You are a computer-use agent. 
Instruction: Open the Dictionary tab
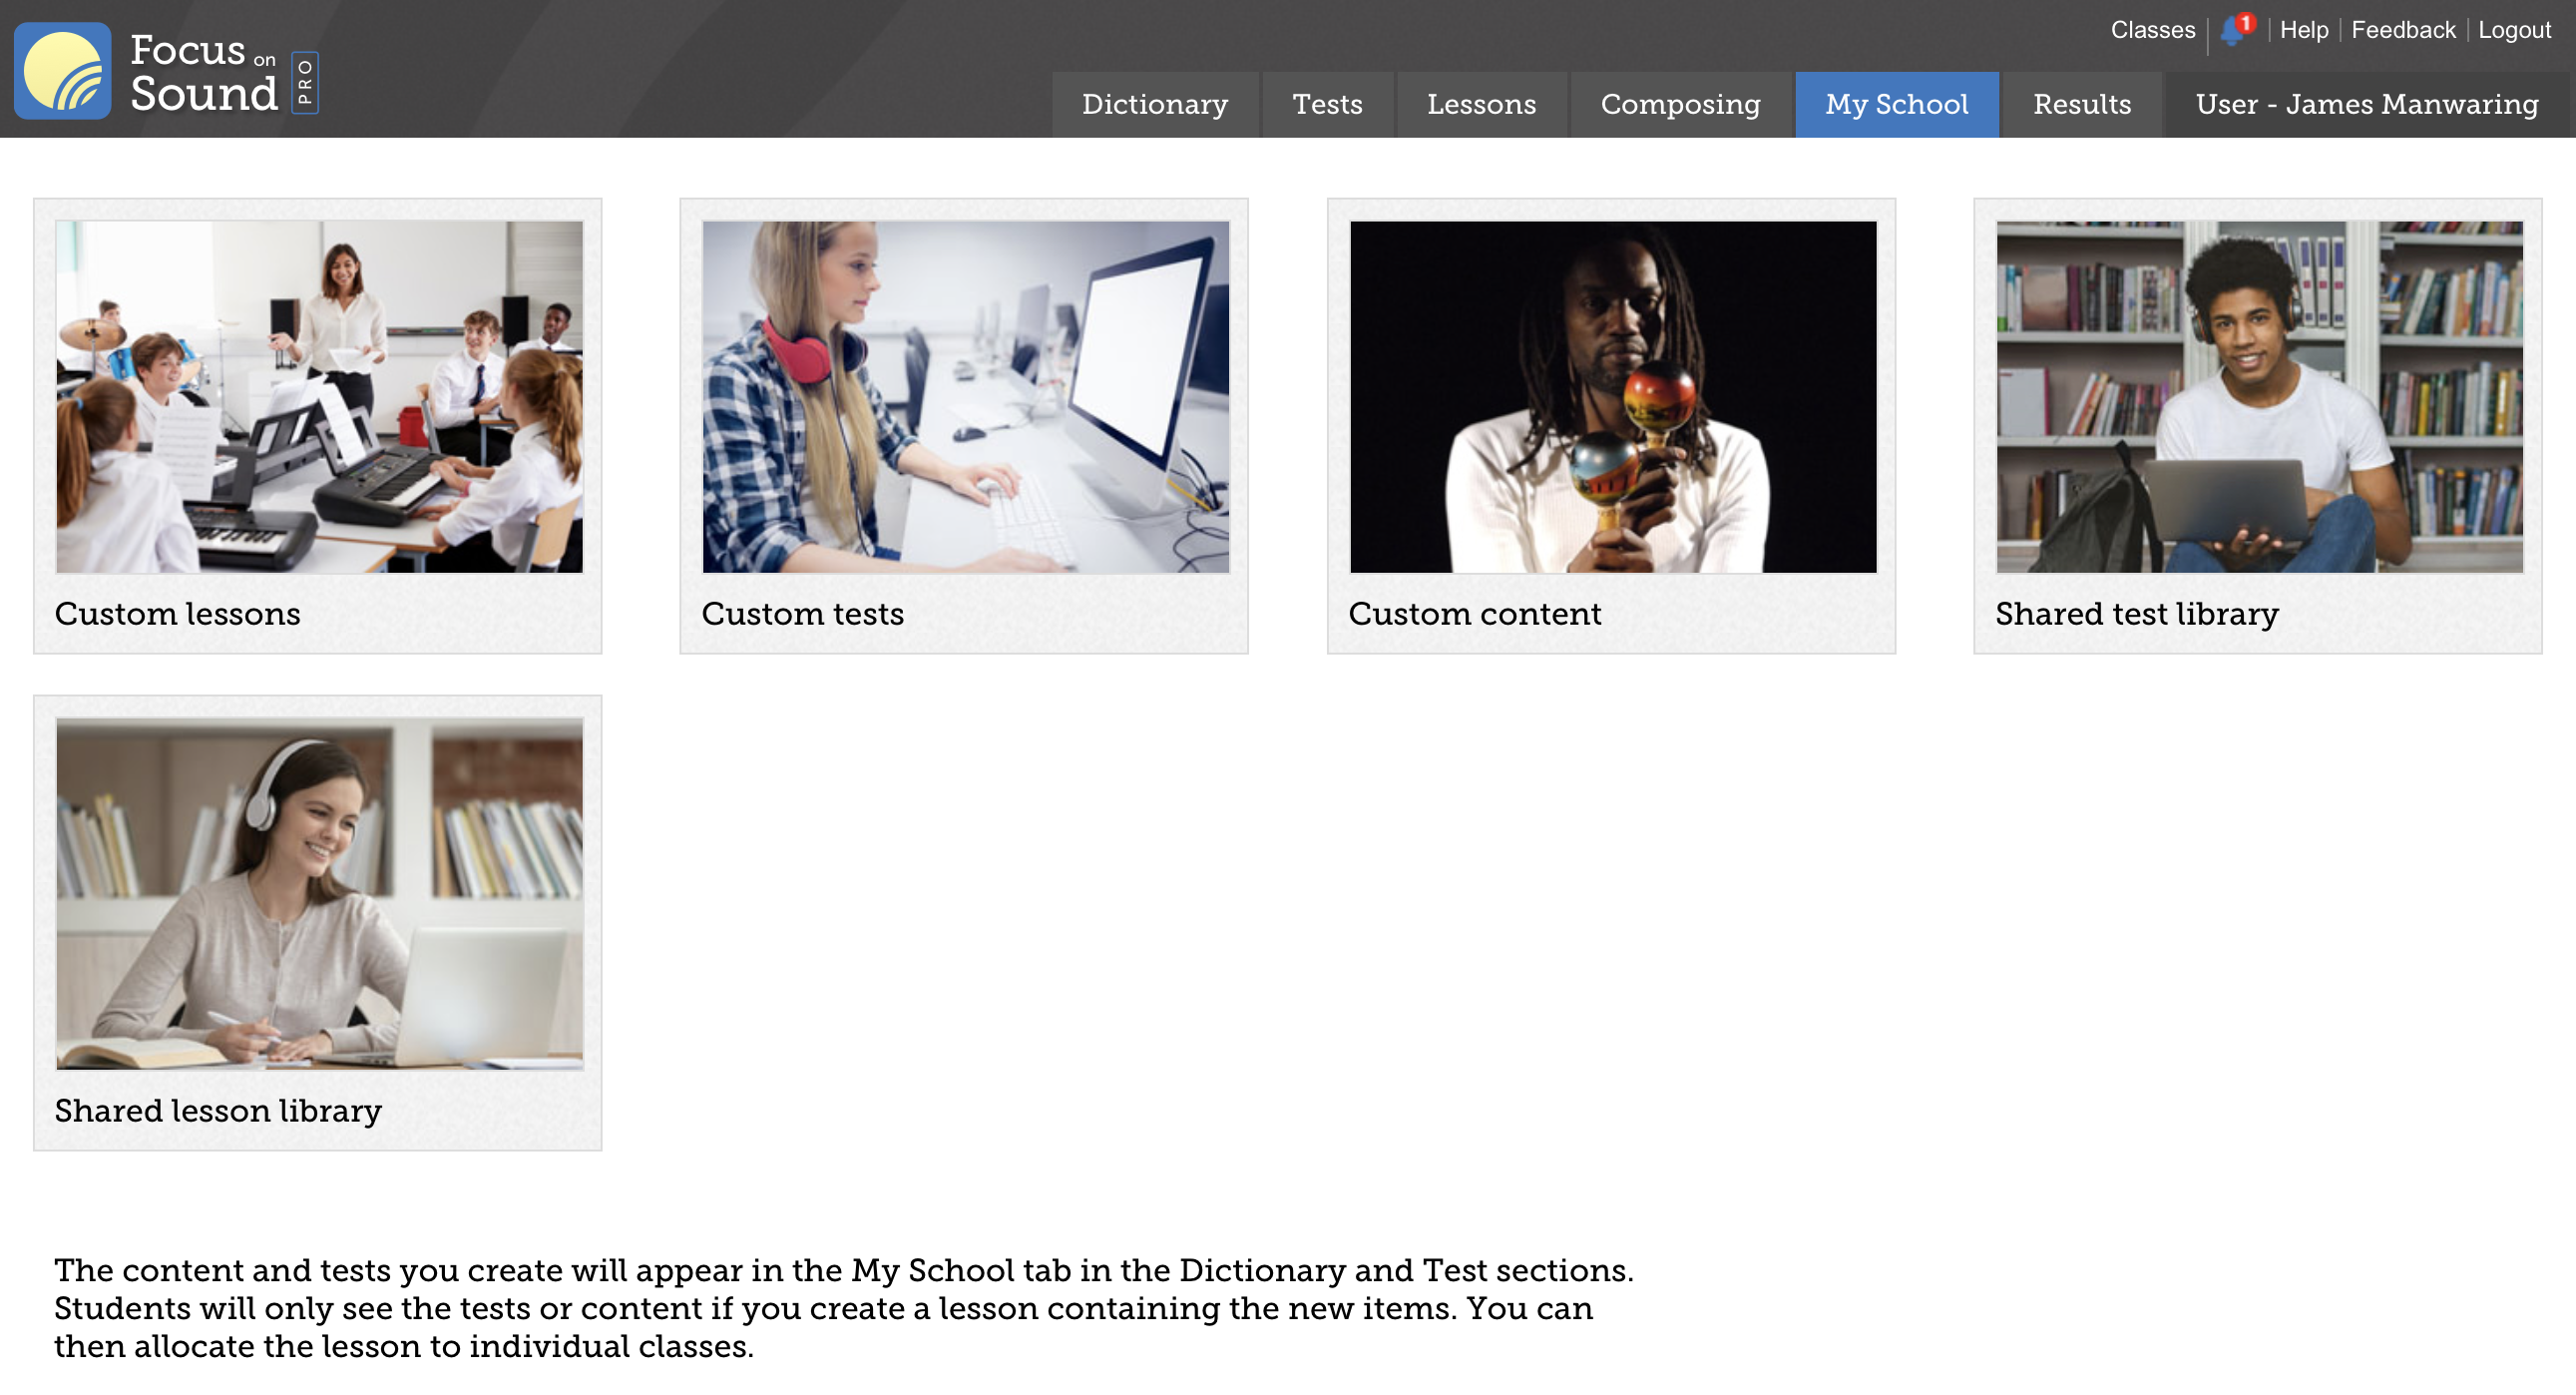(x=1155, y=104)
